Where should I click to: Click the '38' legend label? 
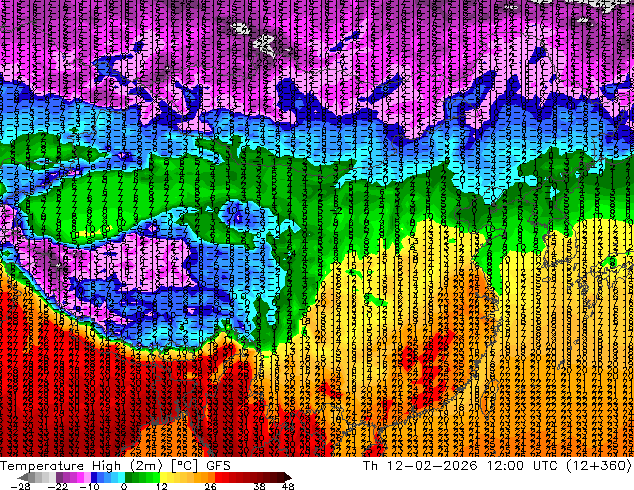260,486
